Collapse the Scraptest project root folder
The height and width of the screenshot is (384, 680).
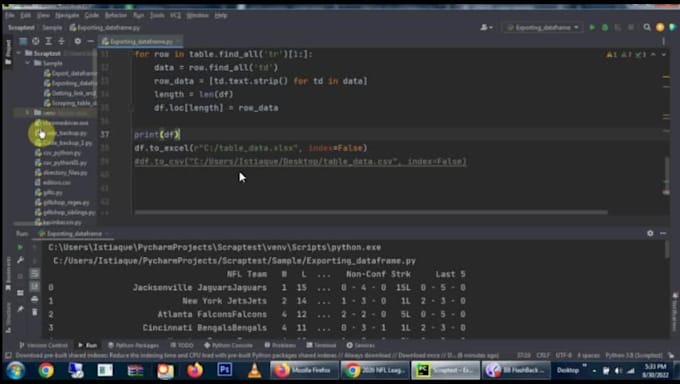(18, 53)
